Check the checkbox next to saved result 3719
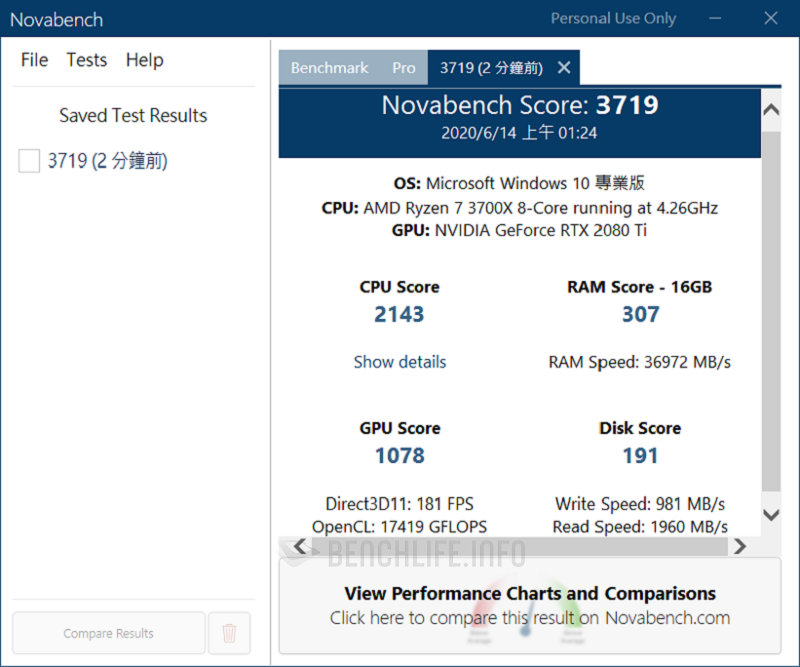800x667 pixels. (x=28, y=161)
